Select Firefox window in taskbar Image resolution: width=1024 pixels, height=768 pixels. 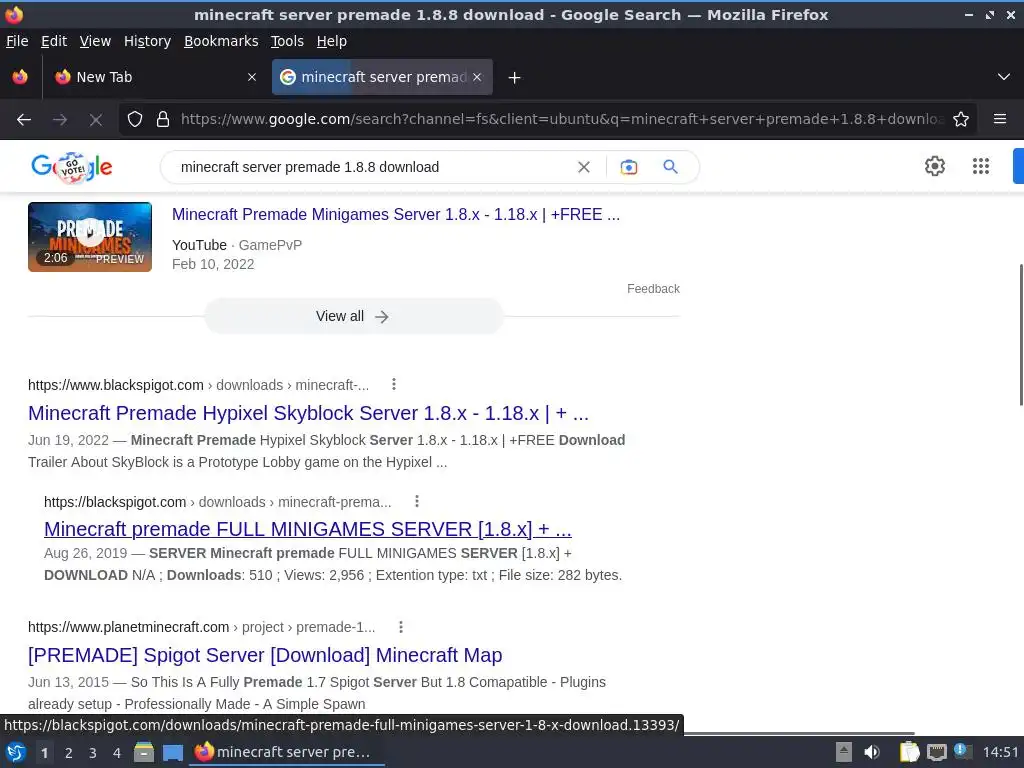287,752
